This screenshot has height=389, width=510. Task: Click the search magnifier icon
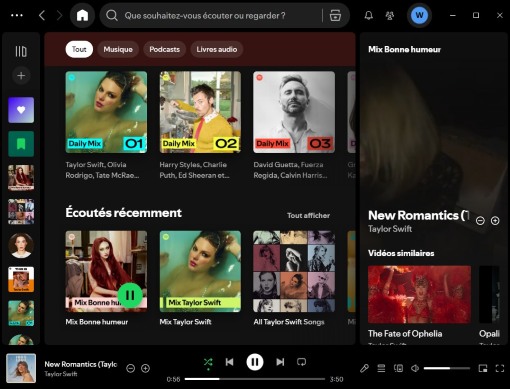pyautogui.click(x=112, y=15)
